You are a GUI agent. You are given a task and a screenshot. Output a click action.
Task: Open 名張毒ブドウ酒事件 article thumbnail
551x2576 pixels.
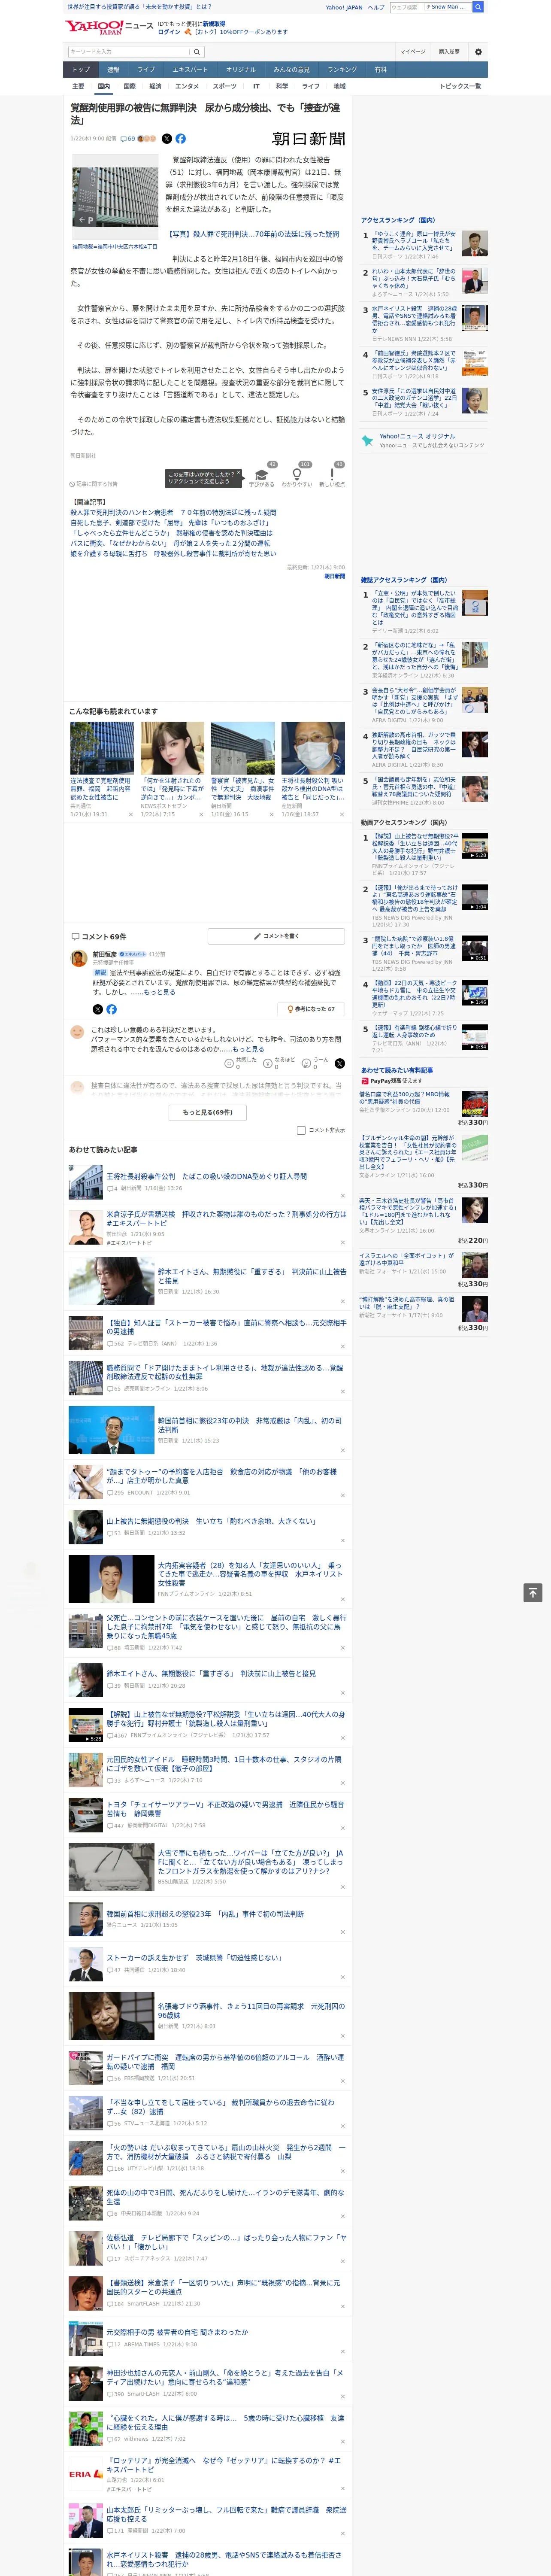(x=111, y=2017)
